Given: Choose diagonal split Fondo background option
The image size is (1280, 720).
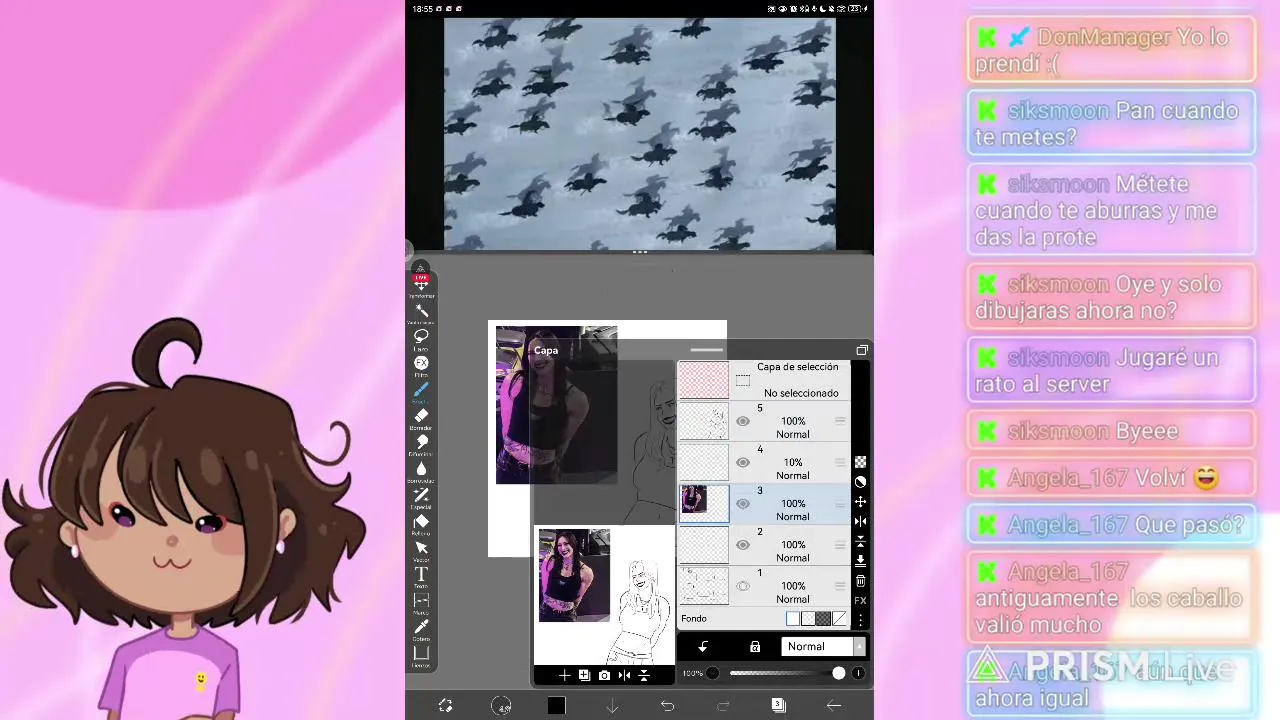Looking at the screenshot, I should click(x=839, y=619).
